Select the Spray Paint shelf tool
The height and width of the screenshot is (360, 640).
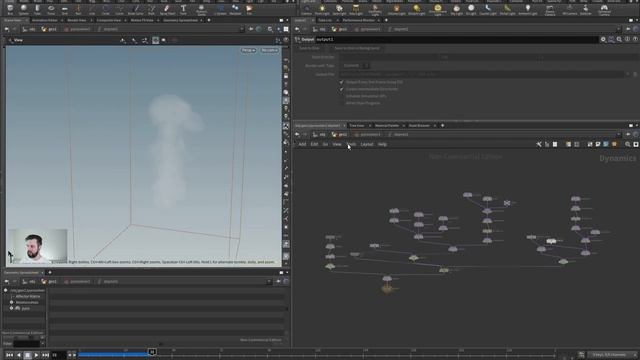click(x=167, y=9)
